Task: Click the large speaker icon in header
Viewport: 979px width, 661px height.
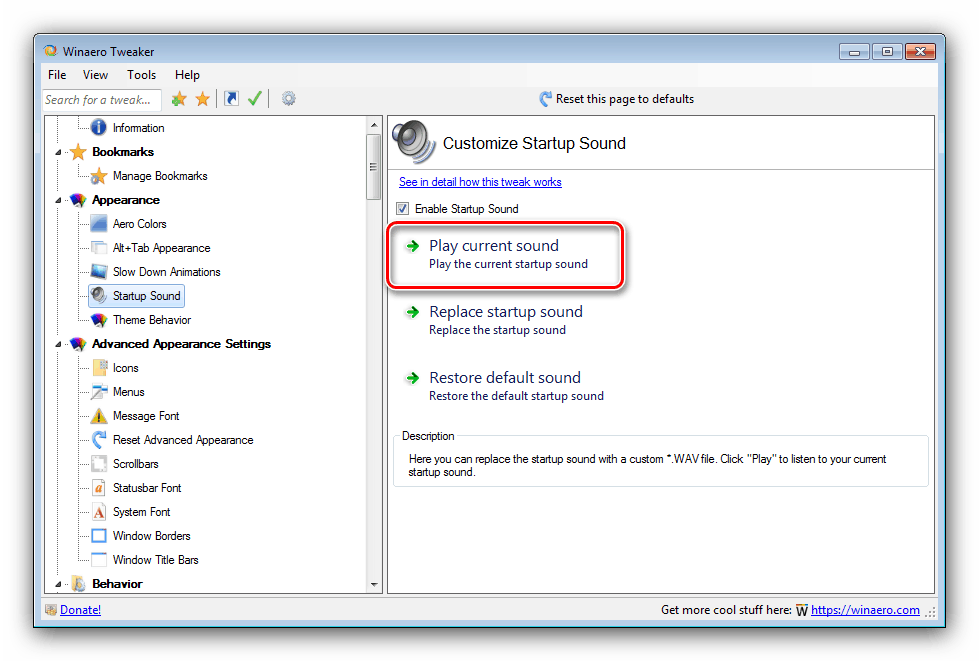Action: pos(413,141)
